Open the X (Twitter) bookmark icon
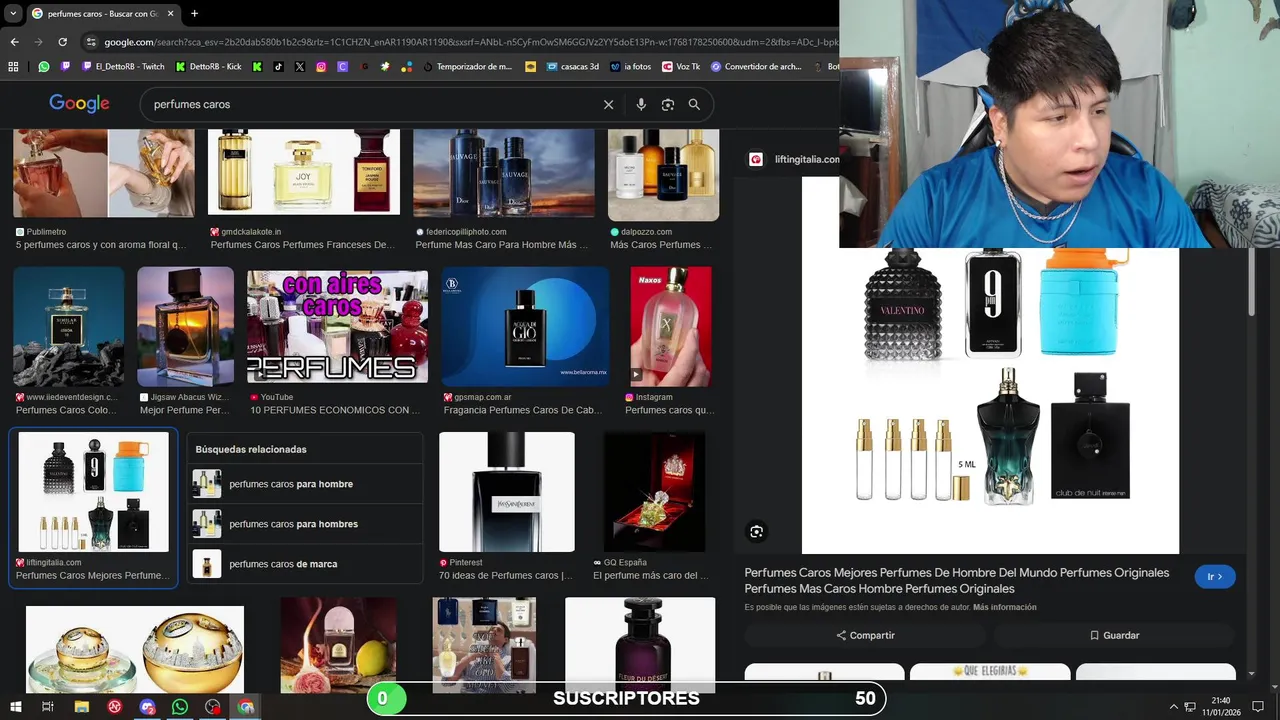Image resolution: width=1280 pixels, height=720 pixels. [300, 67]
